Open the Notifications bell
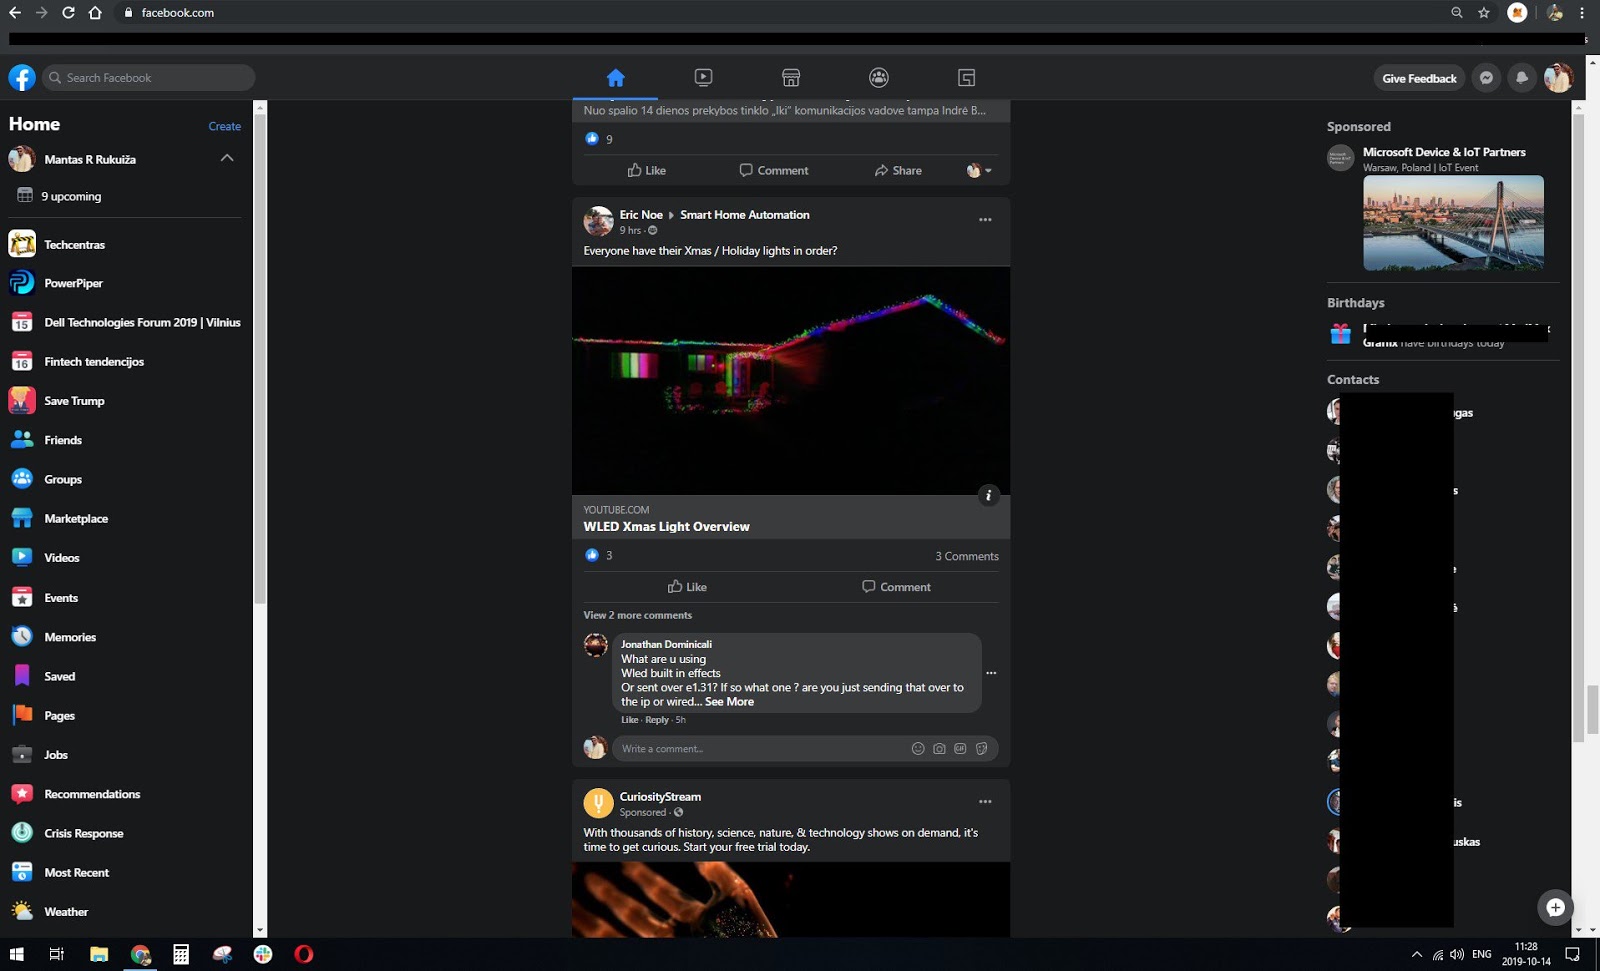 pos(1522,77)
